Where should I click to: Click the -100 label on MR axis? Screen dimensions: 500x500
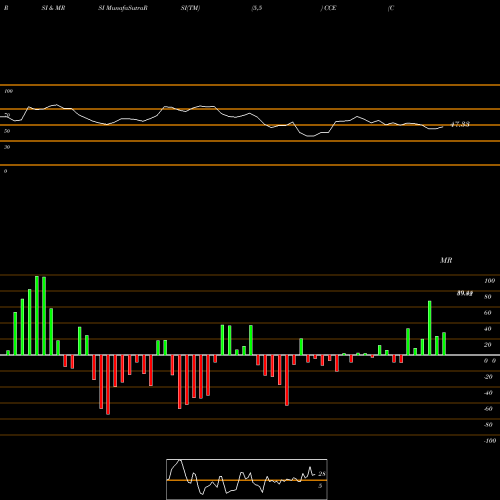490,441
